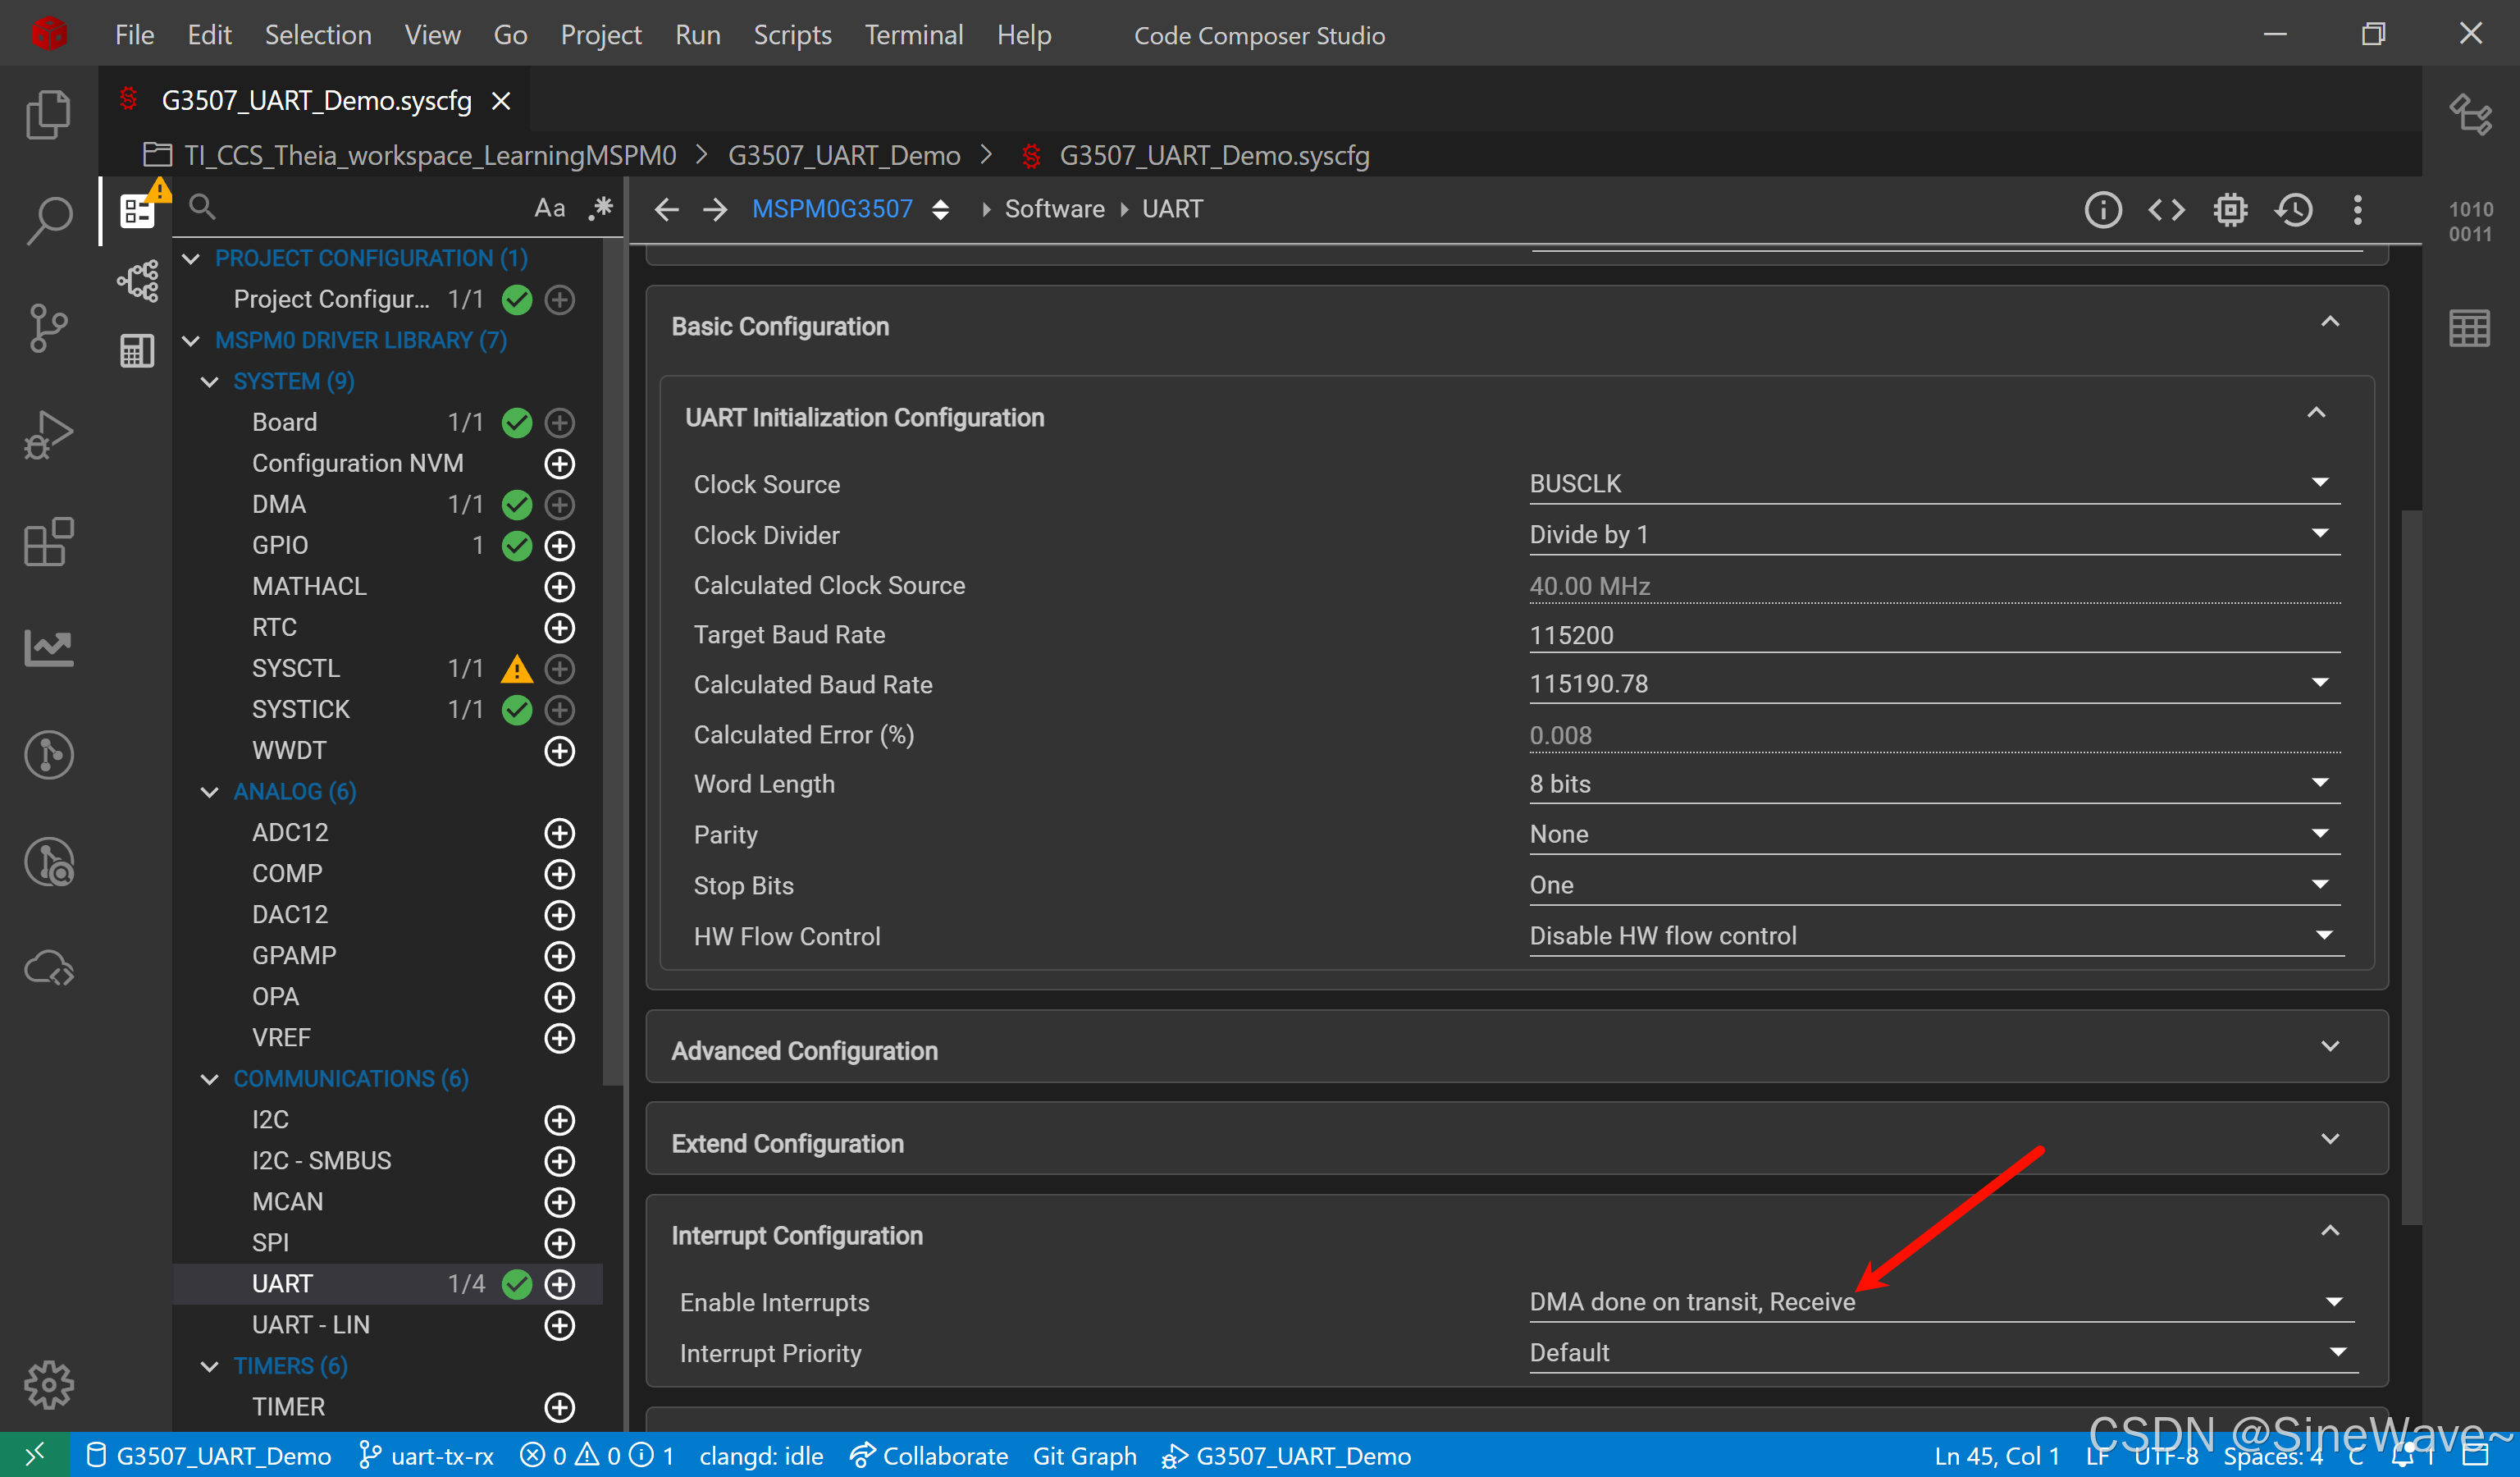
Task: Show module info icon in SysConfig toolbar
Action: click(2102, 210)
